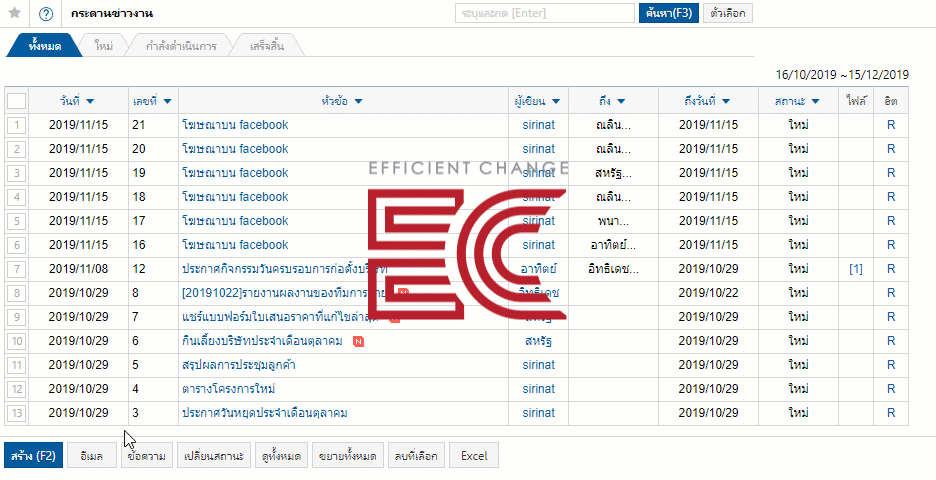
Task: Click the R link in row 1
Action: (x=891, y=125)
